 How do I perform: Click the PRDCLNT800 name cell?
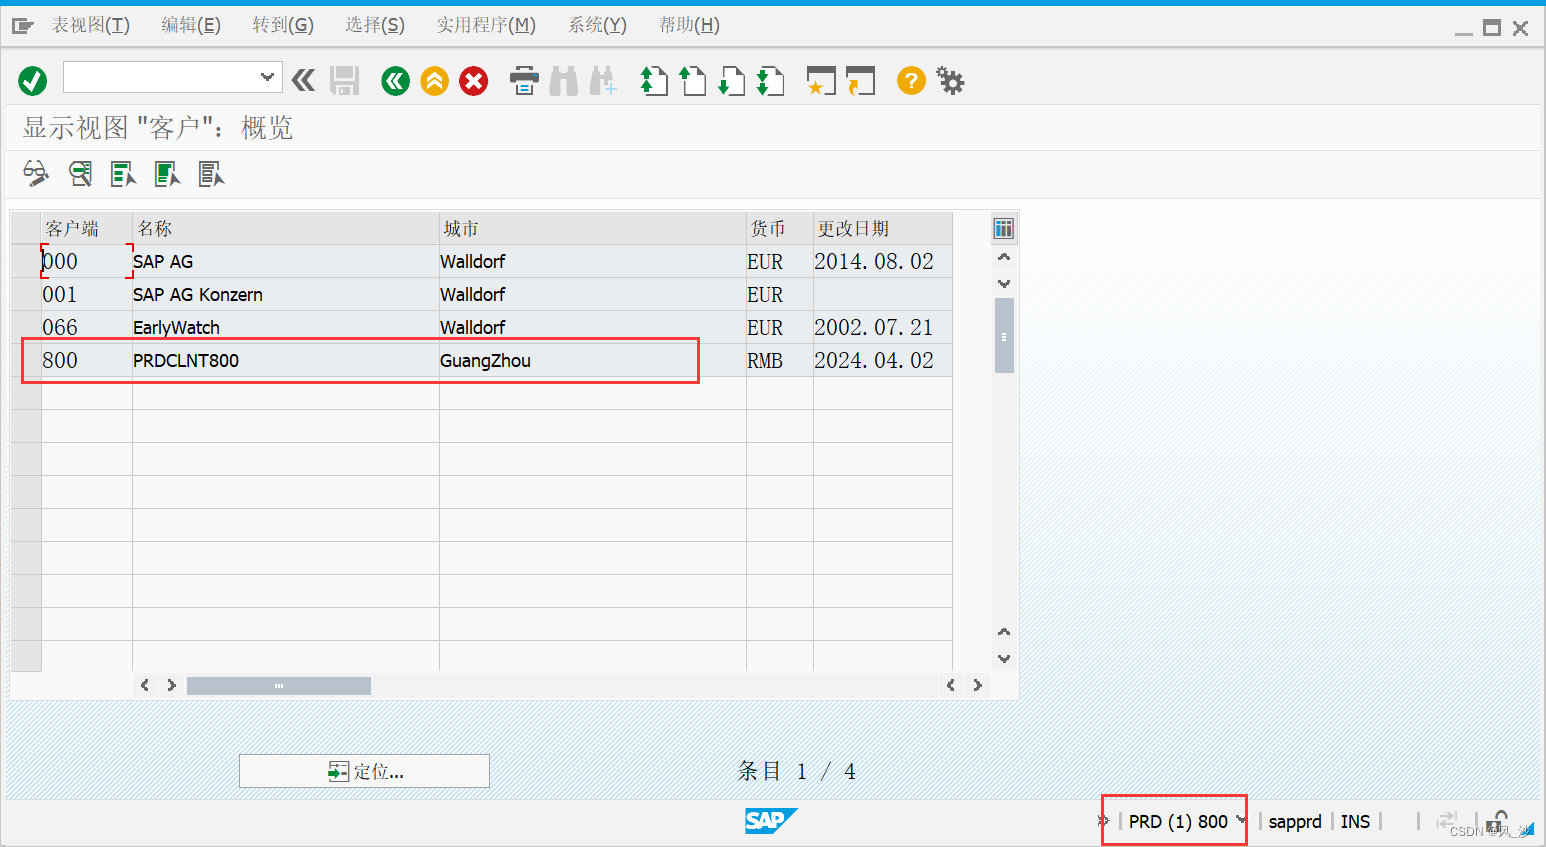[x=286, y=360]
